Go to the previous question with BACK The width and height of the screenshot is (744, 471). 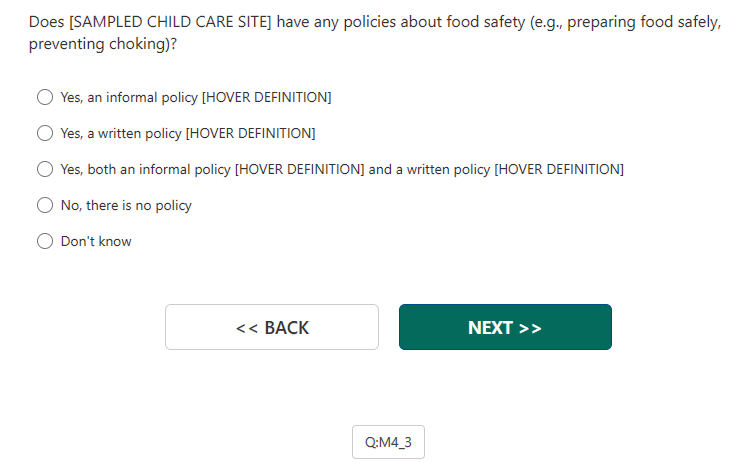[272, 327]
